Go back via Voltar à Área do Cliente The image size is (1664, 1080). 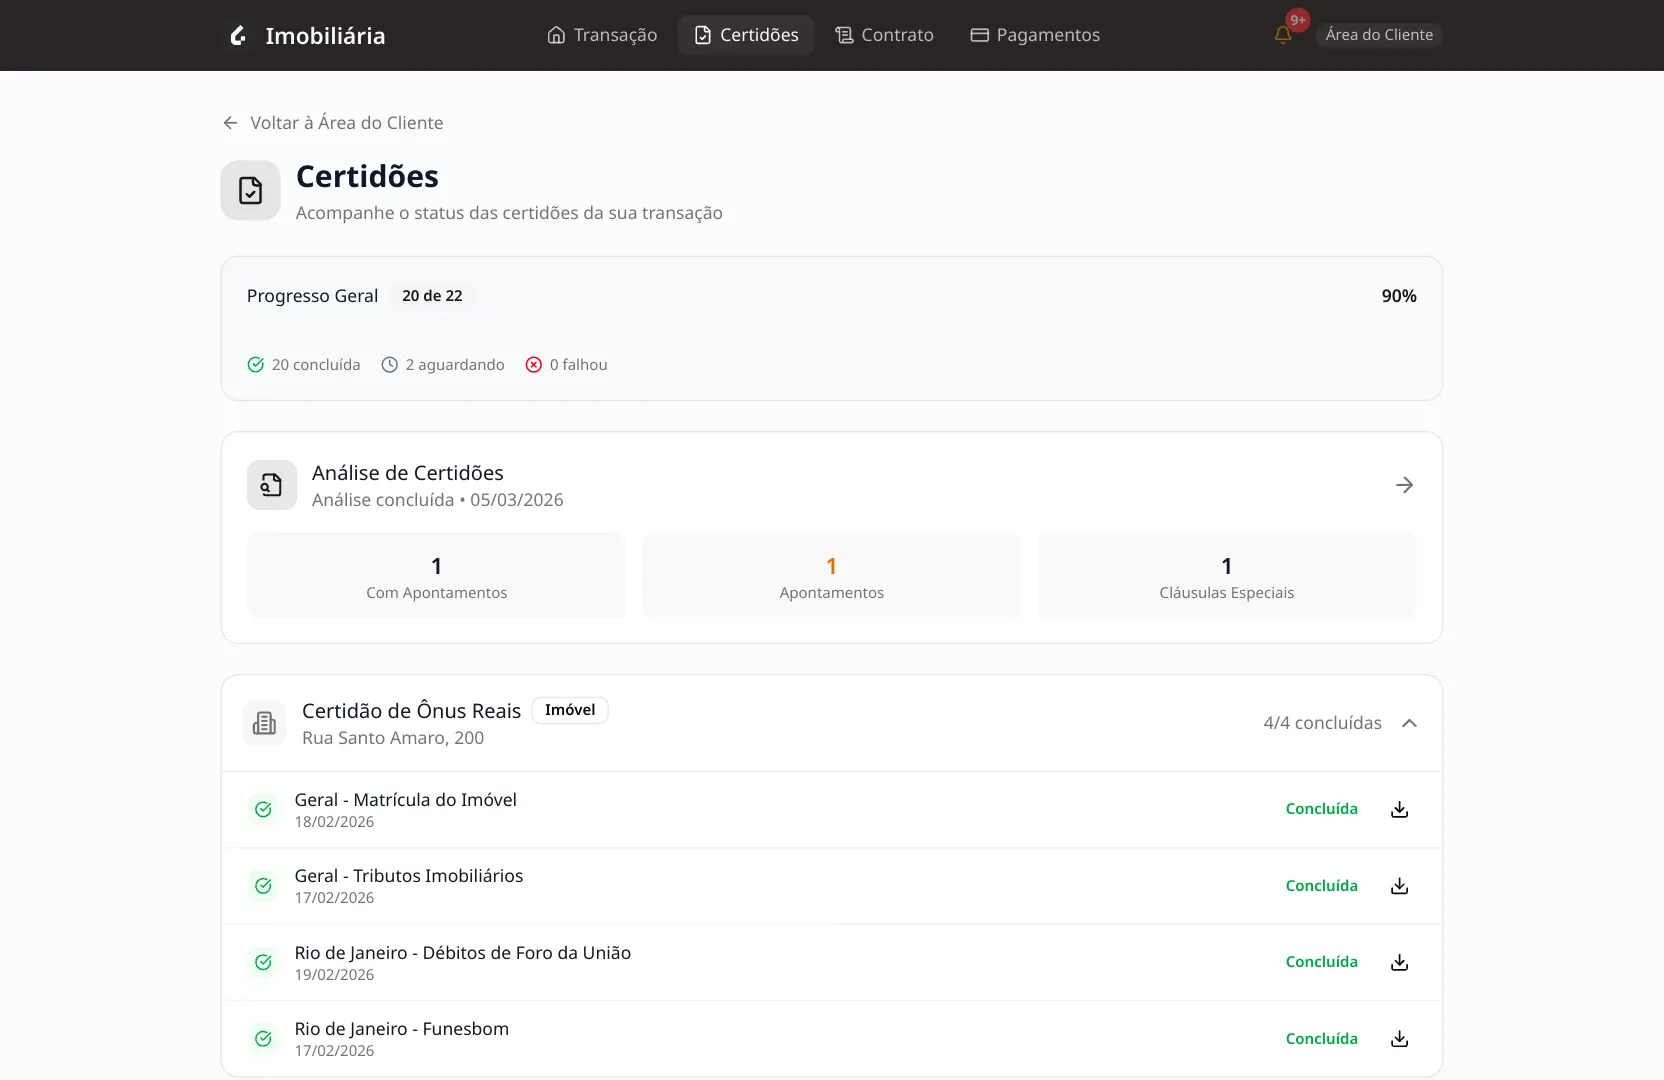tap(333, 122)
